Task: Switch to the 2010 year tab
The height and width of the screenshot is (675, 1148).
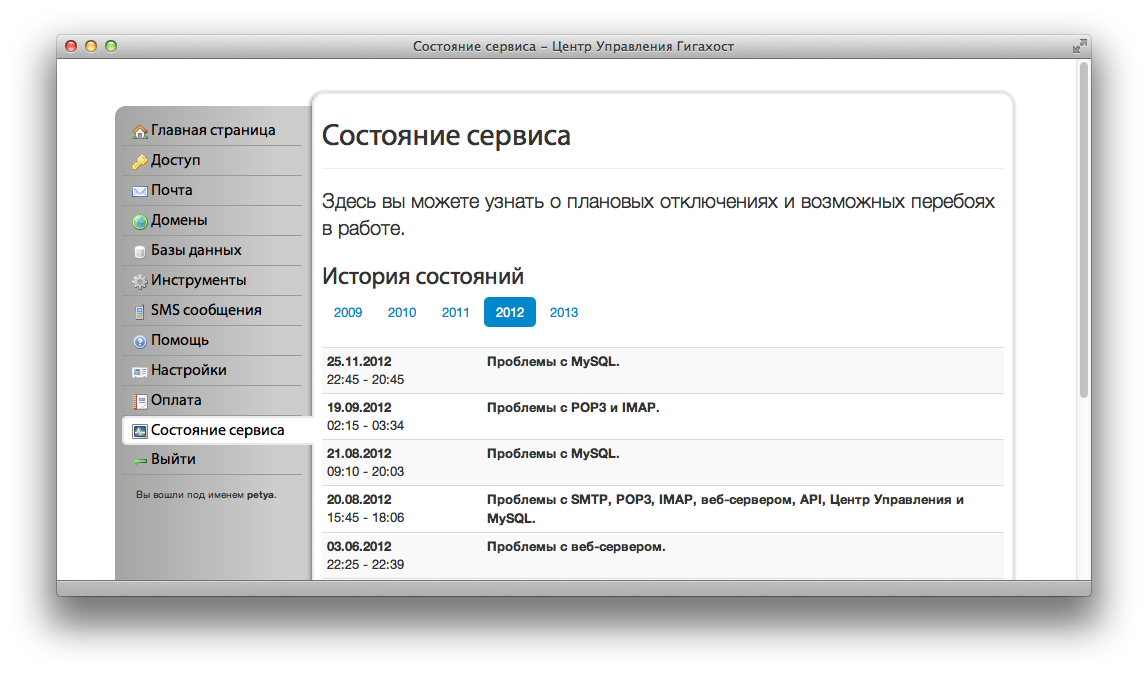Action: click(402, 313)
